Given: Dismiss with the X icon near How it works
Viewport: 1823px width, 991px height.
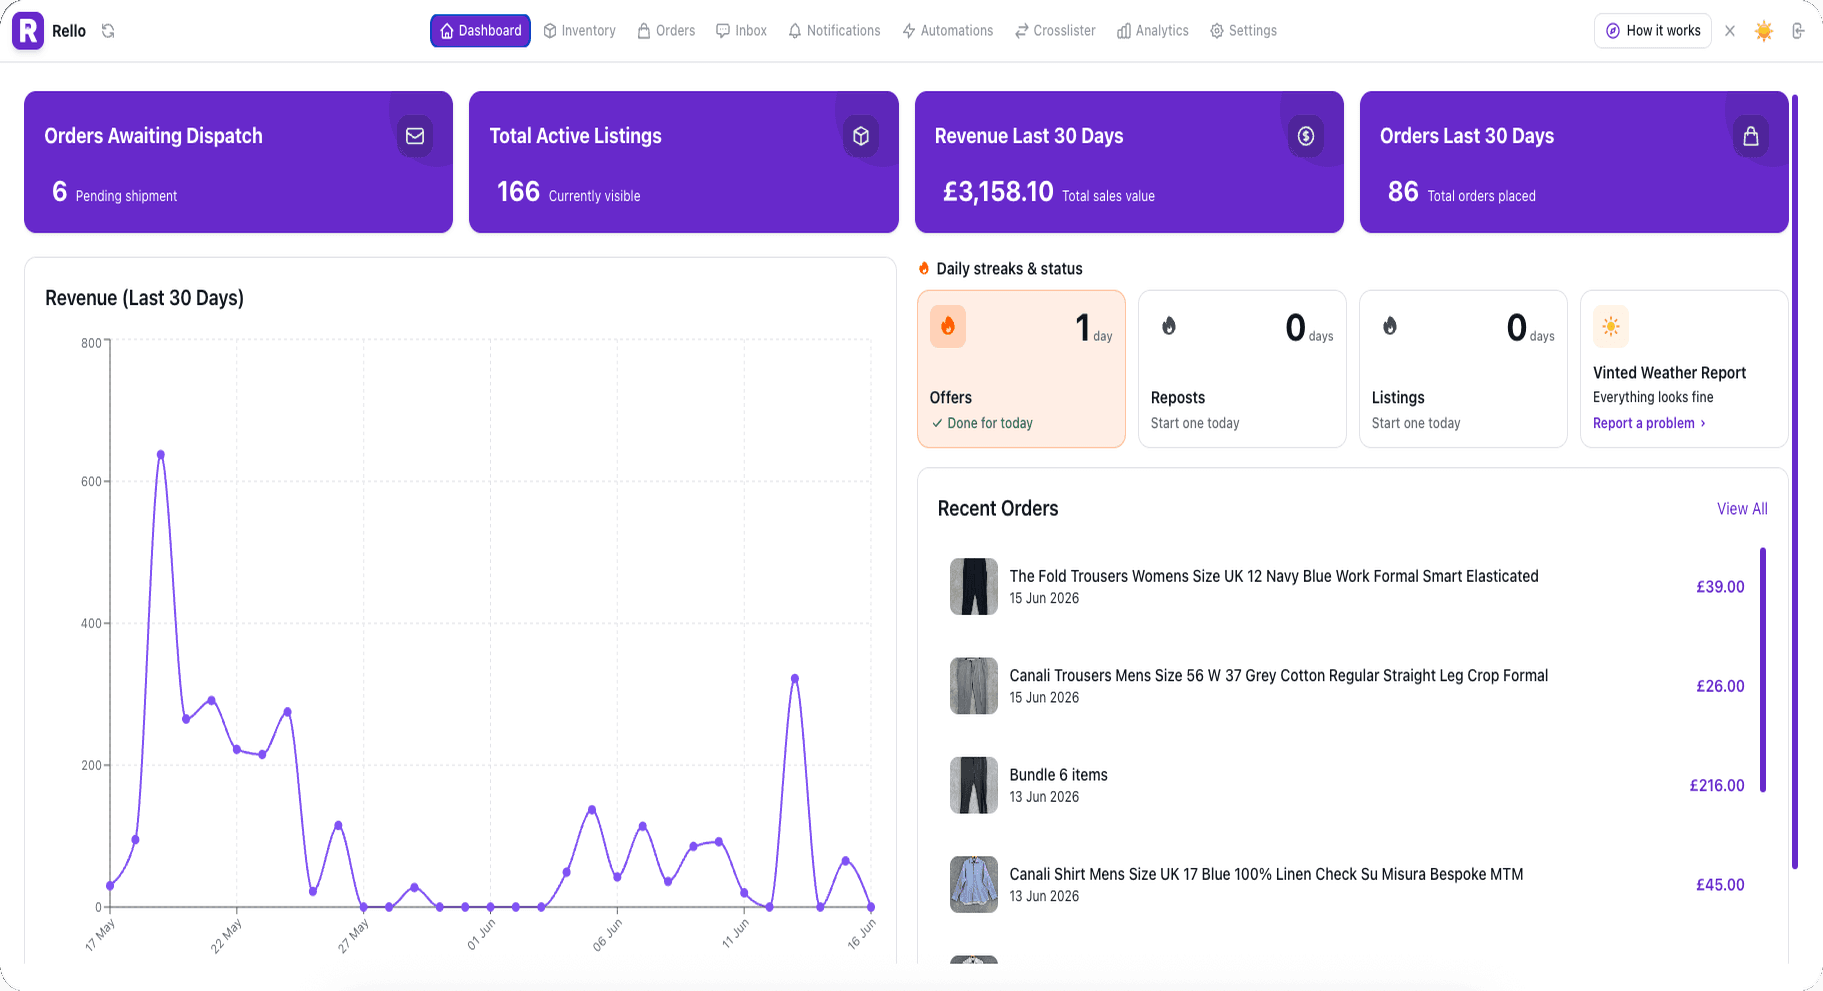Looking at the screenshot, I should 1730,31.
